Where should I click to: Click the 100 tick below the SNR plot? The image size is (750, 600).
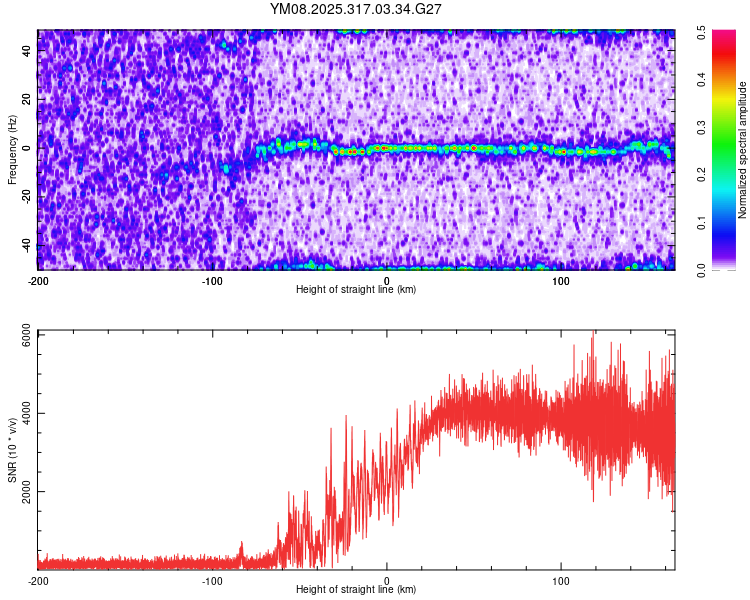point(561,581)
